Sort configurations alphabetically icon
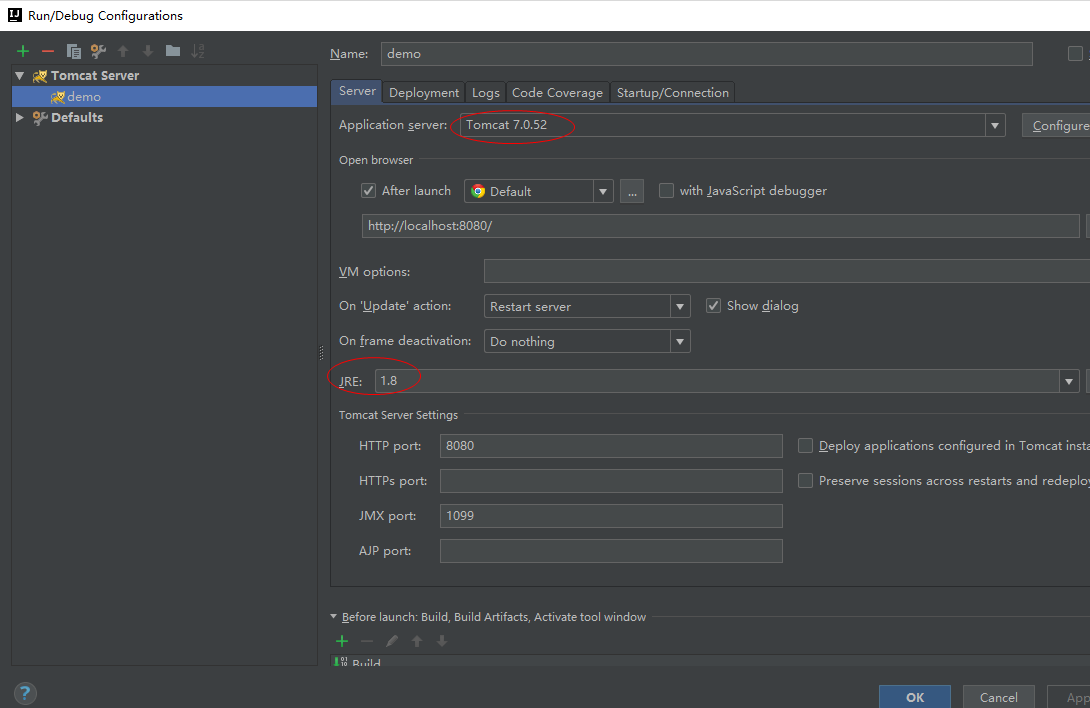Viewport: 1090px width, 708px height. [x=198, y=51]
